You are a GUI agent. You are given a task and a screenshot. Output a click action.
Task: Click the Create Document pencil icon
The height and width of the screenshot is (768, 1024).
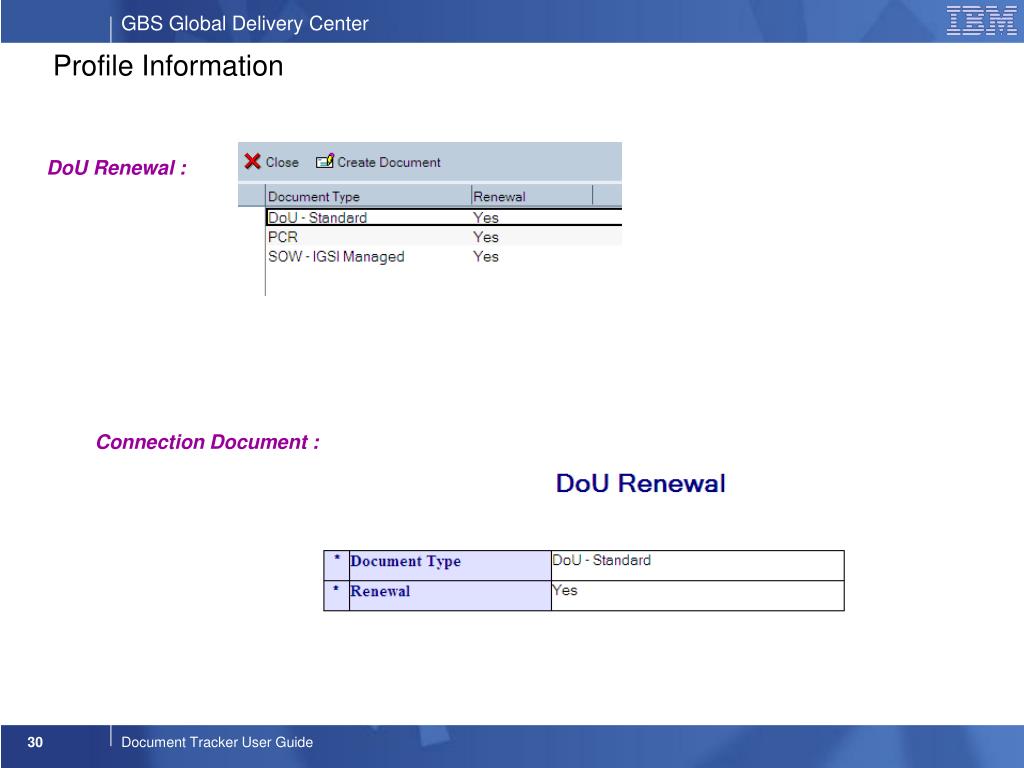[325, 161]
